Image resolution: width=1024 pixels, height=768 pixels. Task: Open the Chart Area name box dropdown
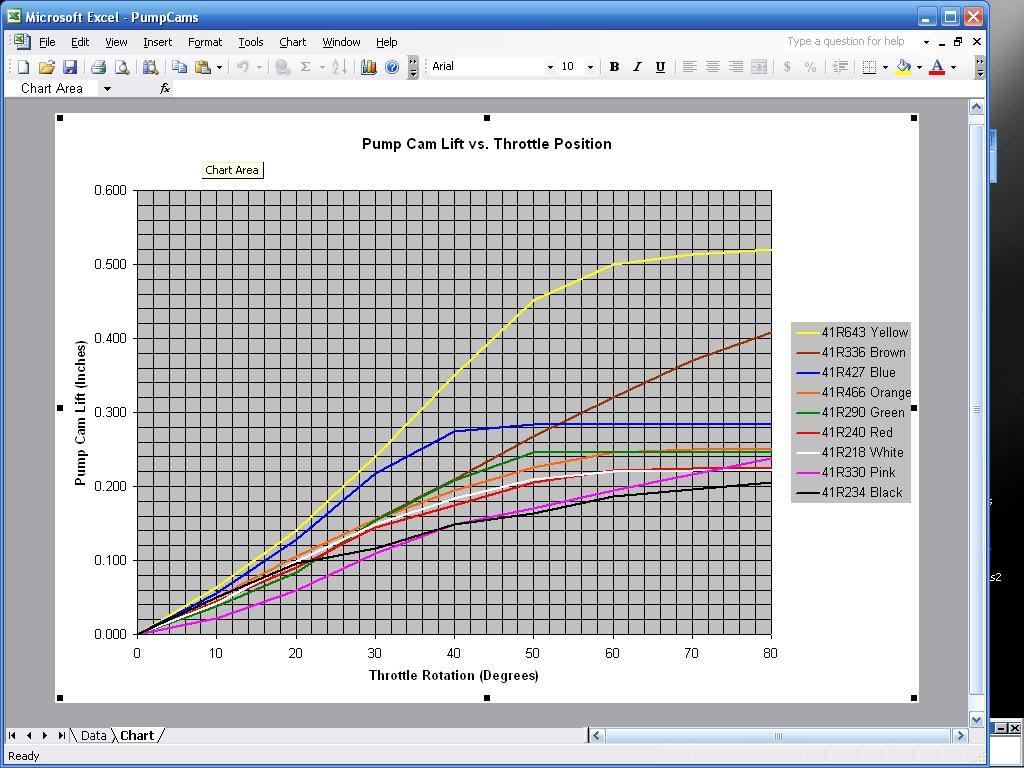click(x=107, y=88)
